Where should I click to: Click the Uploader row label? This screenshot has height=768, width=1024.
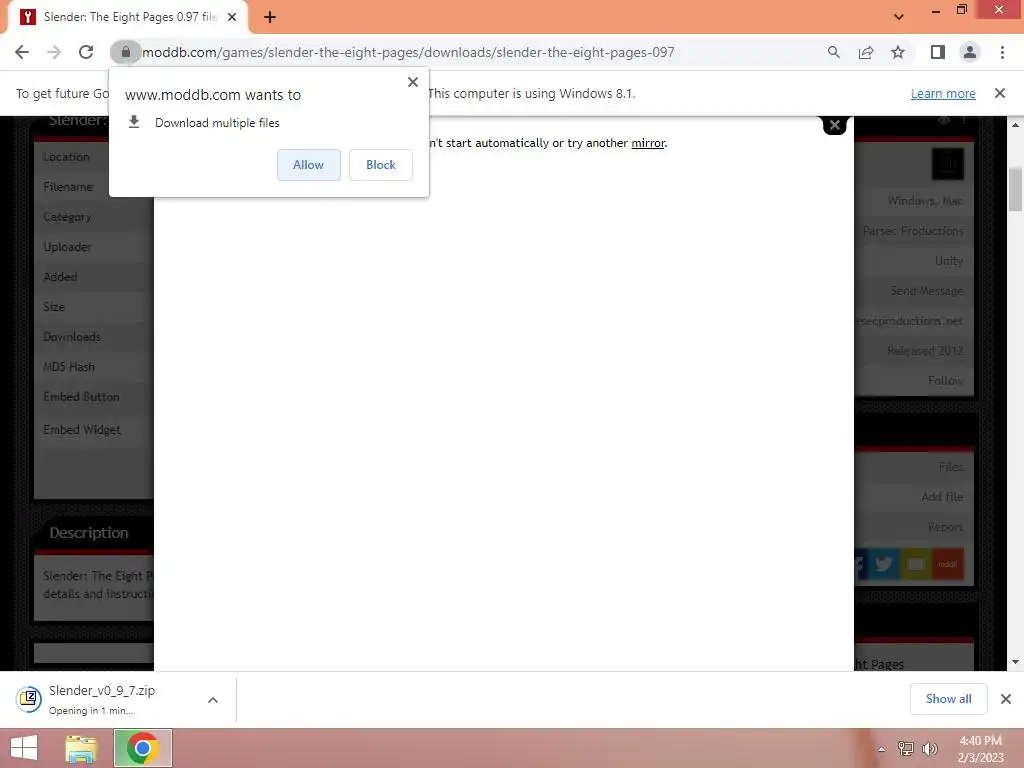67,247
